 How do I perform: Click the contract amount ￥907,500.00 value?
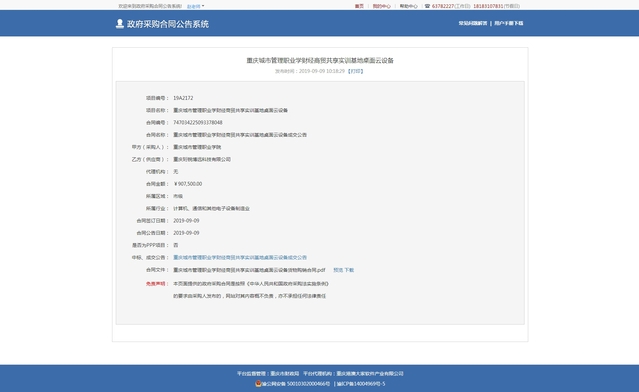pos(187,184)
